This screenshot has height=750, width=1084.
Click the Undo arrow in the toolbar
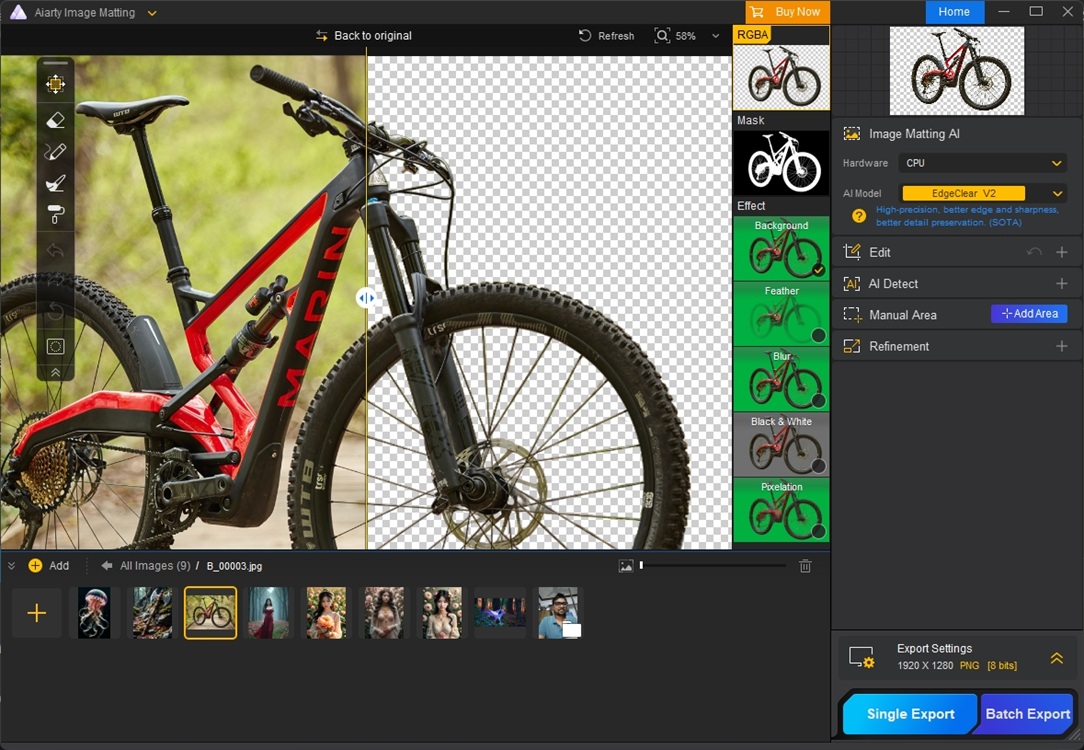(55, 248)
